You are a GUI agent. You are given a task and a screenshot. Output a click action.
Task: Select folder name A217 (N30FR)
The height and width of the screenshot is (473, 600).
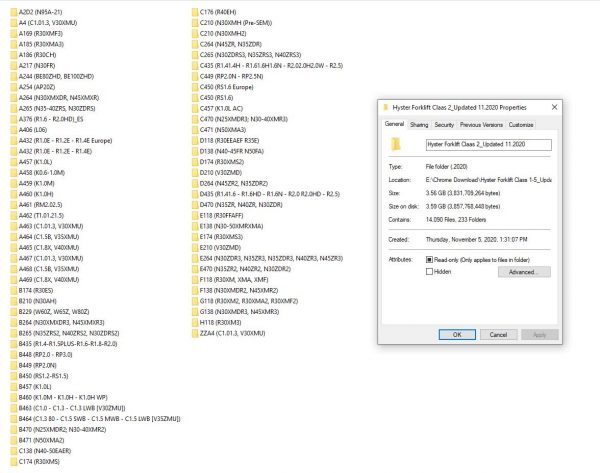click(37, 66)
